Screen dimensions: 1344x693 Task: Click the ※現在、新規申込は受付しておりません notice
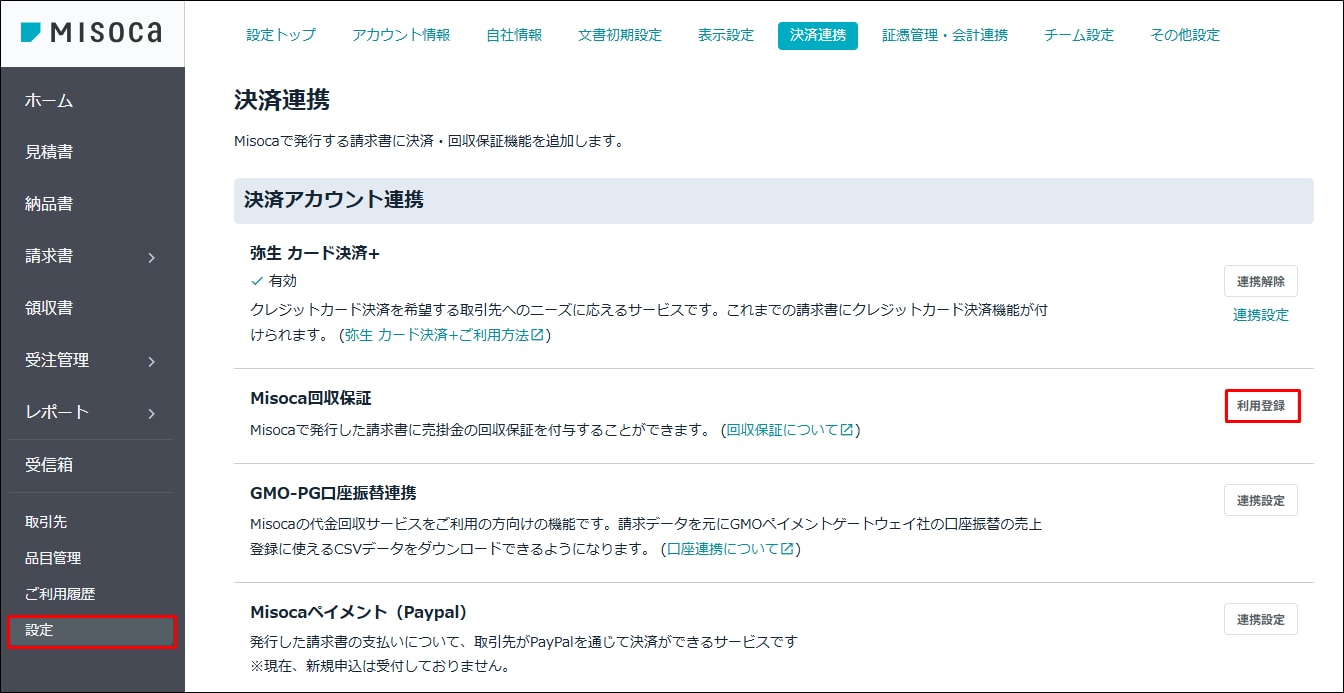click(380, 665)
